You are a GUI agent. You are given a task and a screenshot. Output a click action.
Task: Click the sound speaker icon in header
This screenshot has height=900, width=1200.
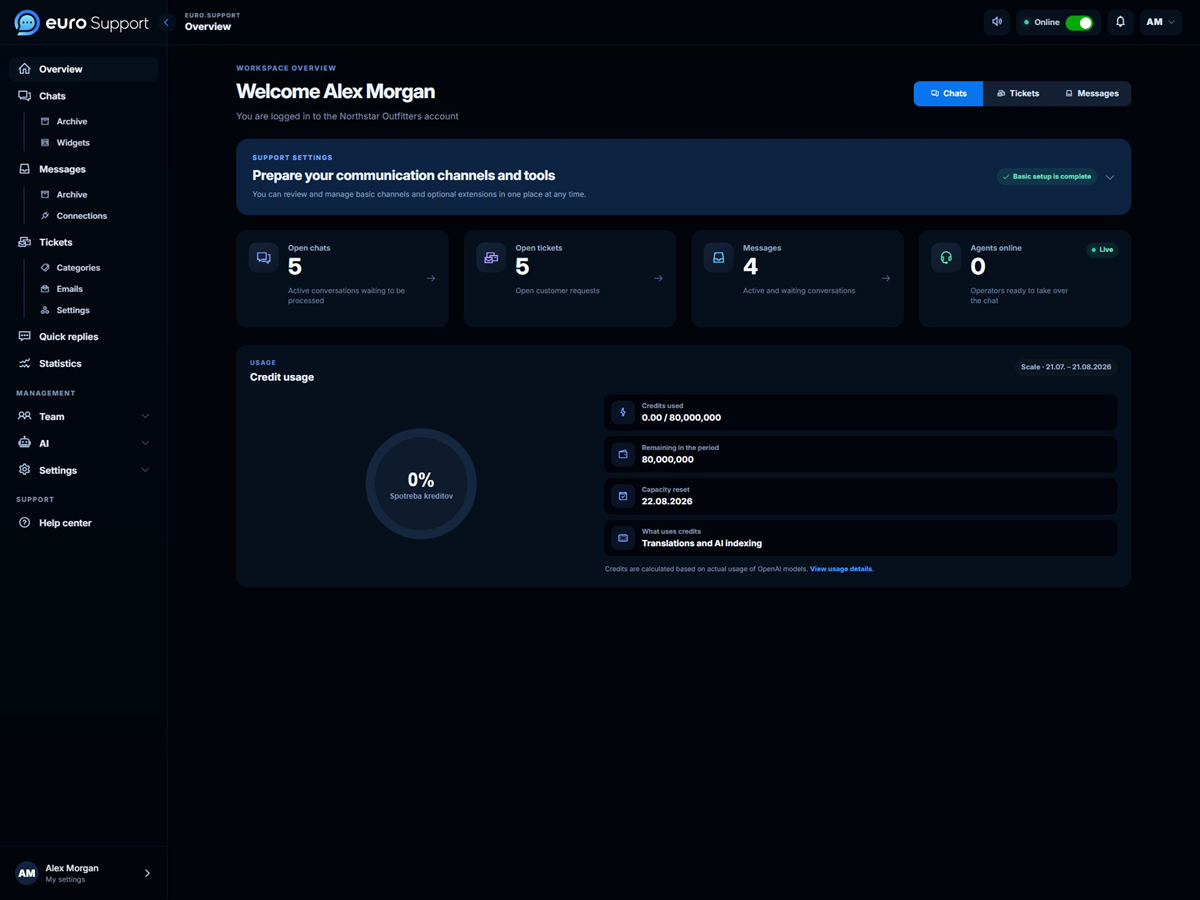(x=996, y=22)
